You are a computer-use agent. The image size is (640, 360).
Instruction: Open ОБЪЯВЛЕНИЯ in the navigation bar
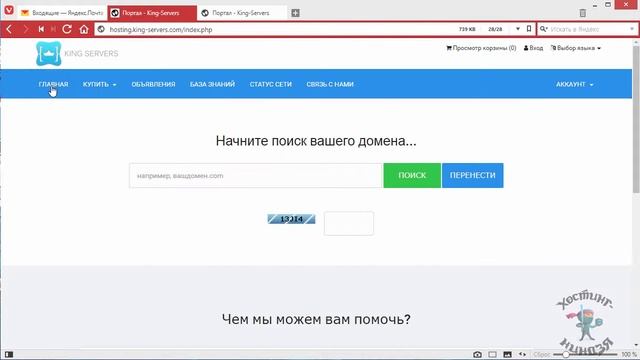pos(153,84)
